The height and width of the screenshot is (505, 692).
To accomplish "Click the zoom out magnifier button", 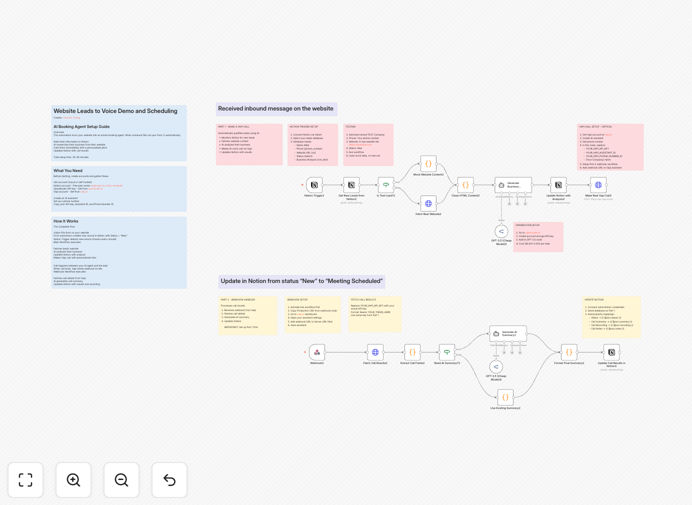I will (121, 480).
